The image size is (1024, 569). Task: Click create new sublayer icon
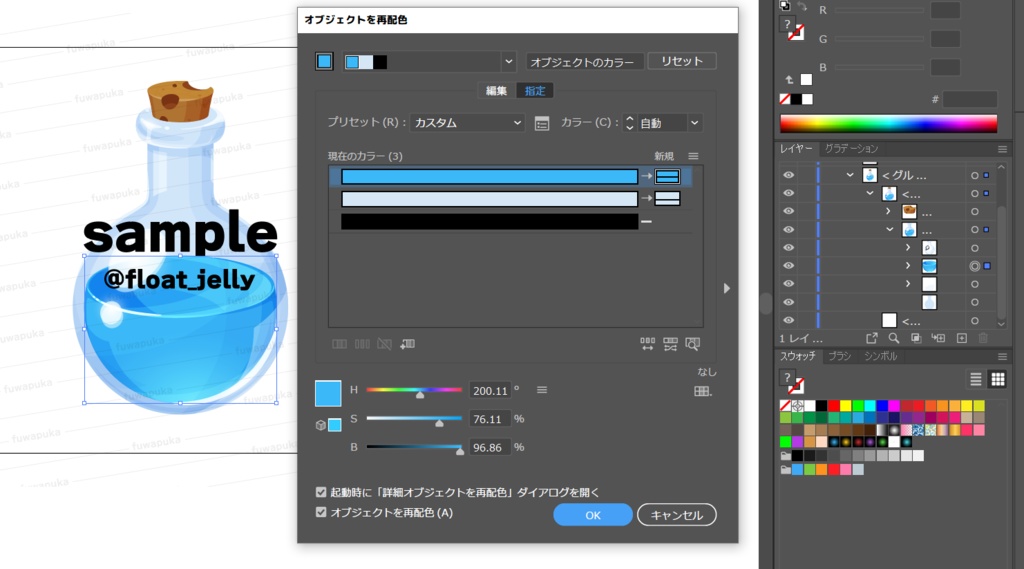[938, 338]
